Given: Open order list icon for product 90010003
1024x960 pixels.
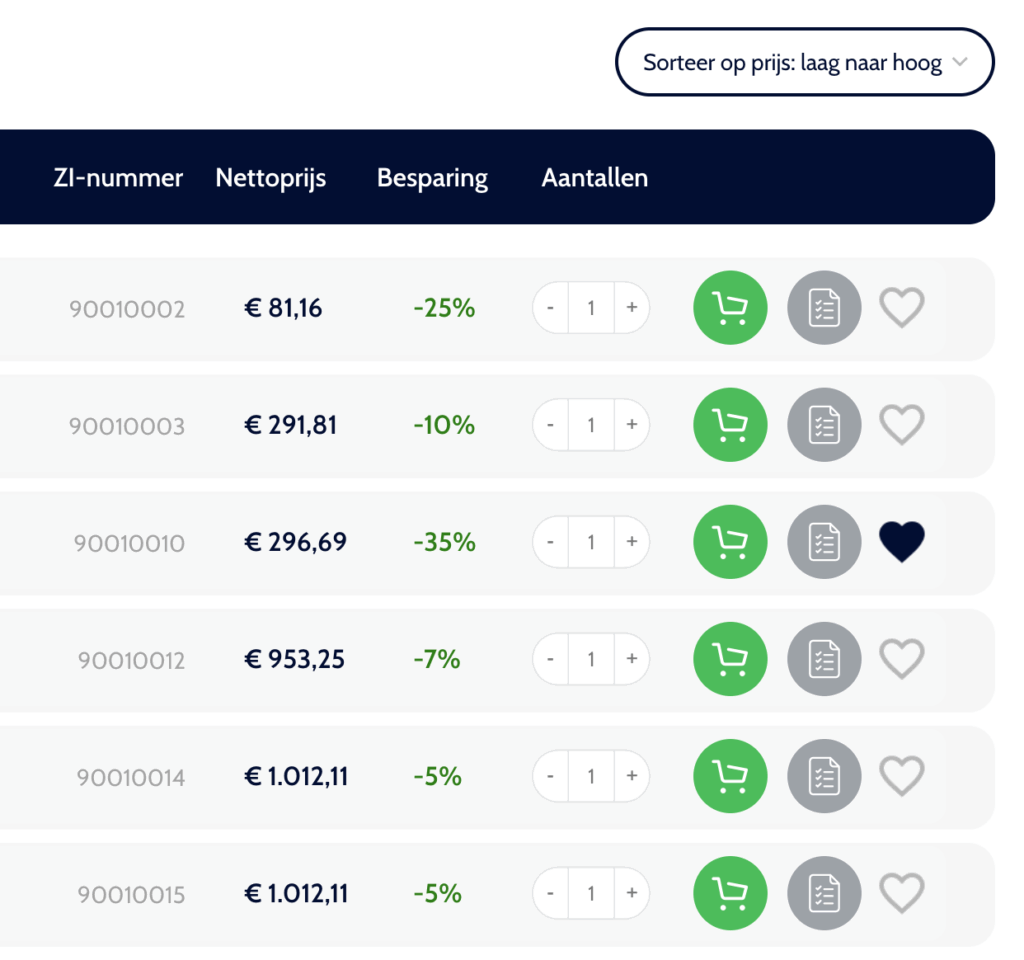Looking at the screenshot, I should [824, 425].
